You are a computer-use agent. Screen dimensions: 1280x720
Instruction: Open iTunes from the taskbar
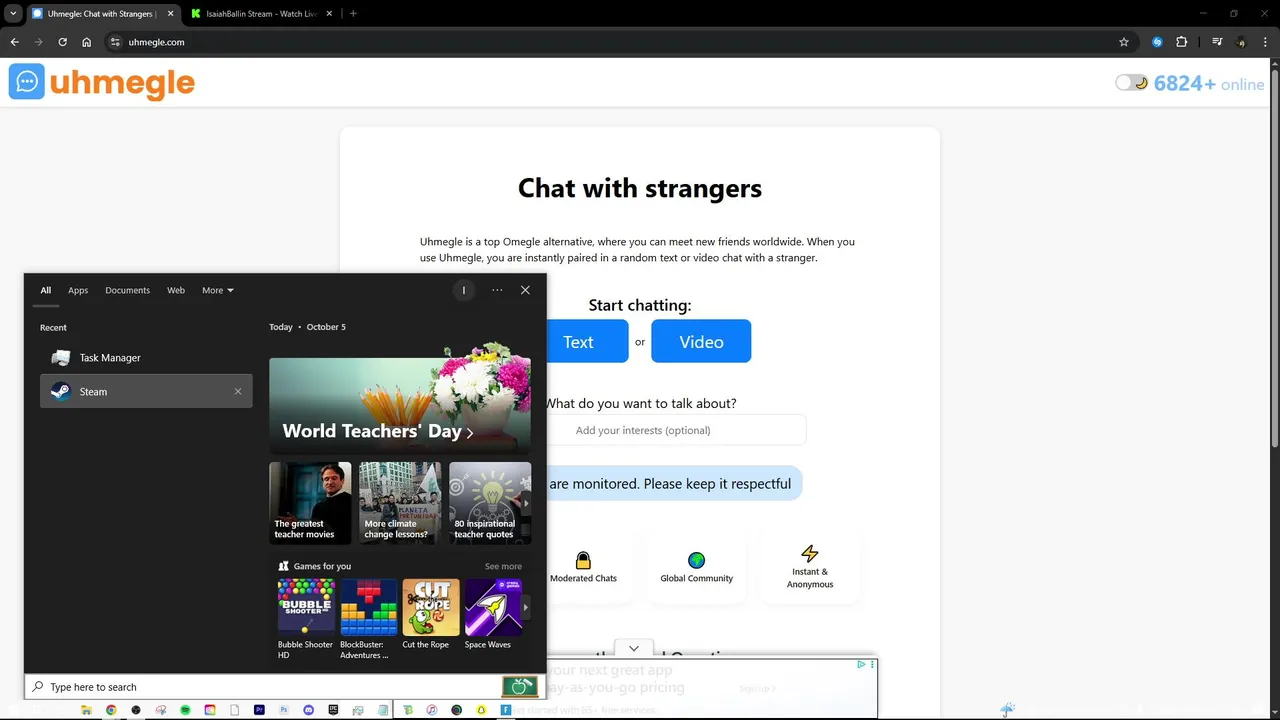(432, 710)
